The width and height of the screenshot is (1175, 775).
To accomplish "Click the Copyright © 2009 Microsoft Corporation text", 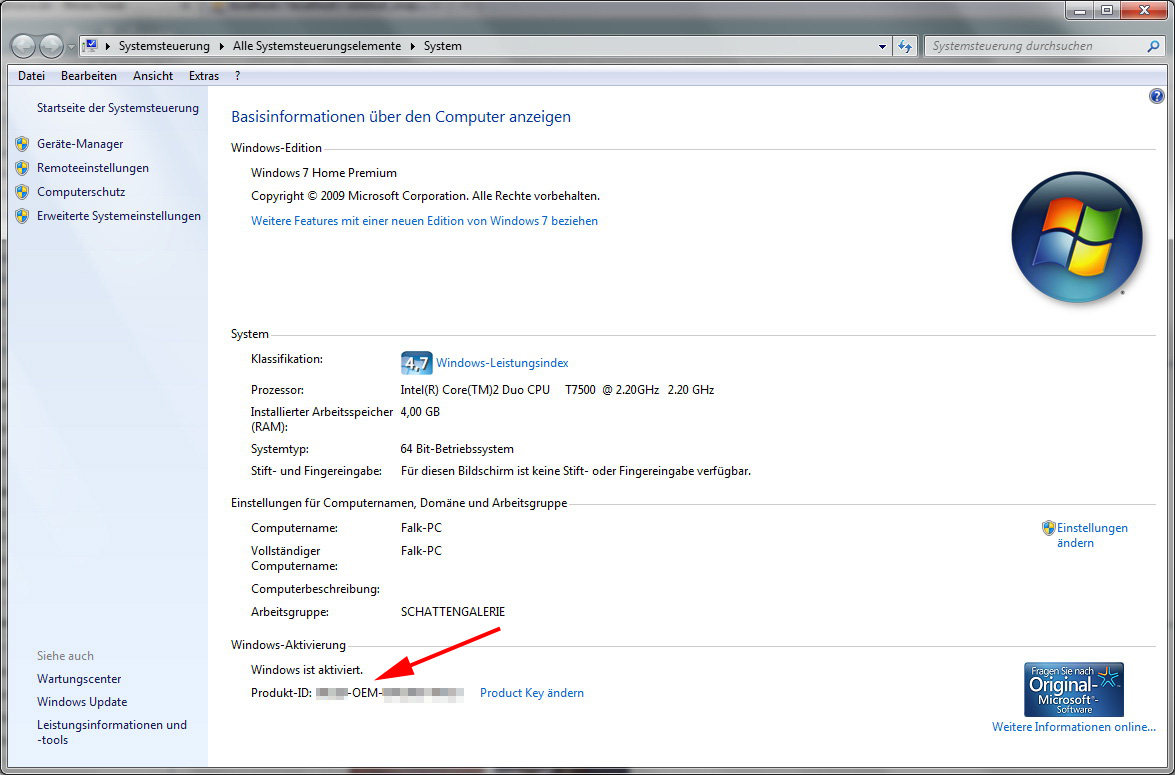I will pos(426,196).
